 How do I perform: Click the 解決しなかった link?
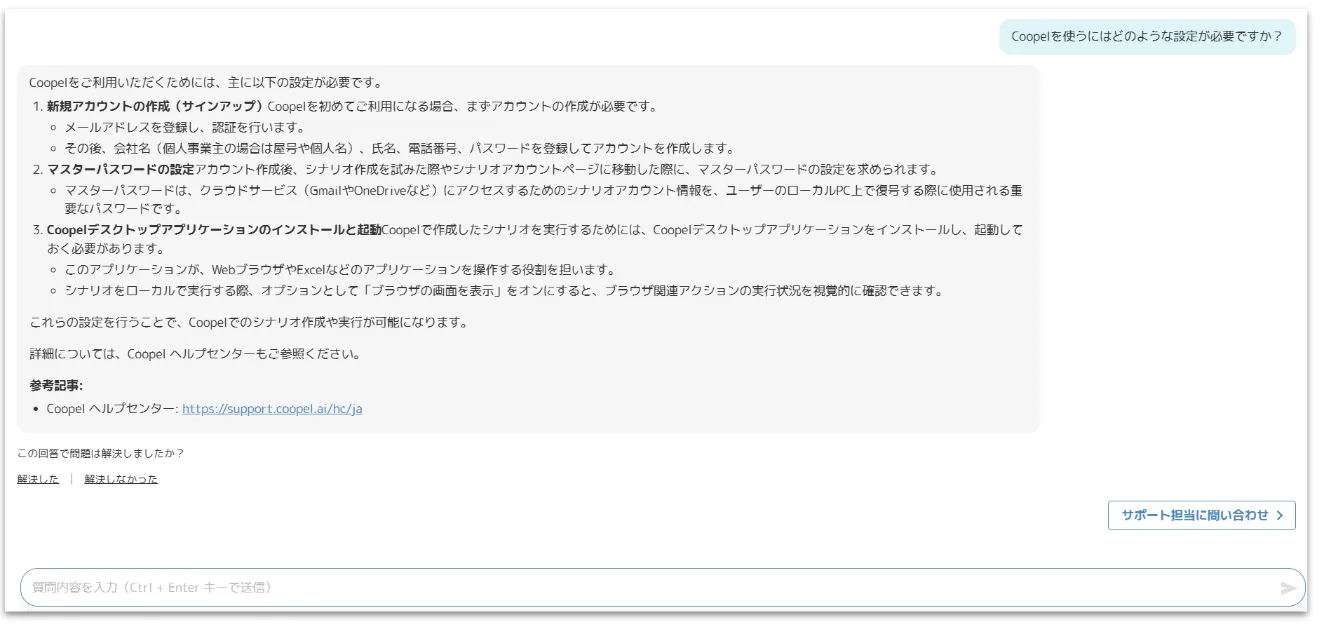121,479
